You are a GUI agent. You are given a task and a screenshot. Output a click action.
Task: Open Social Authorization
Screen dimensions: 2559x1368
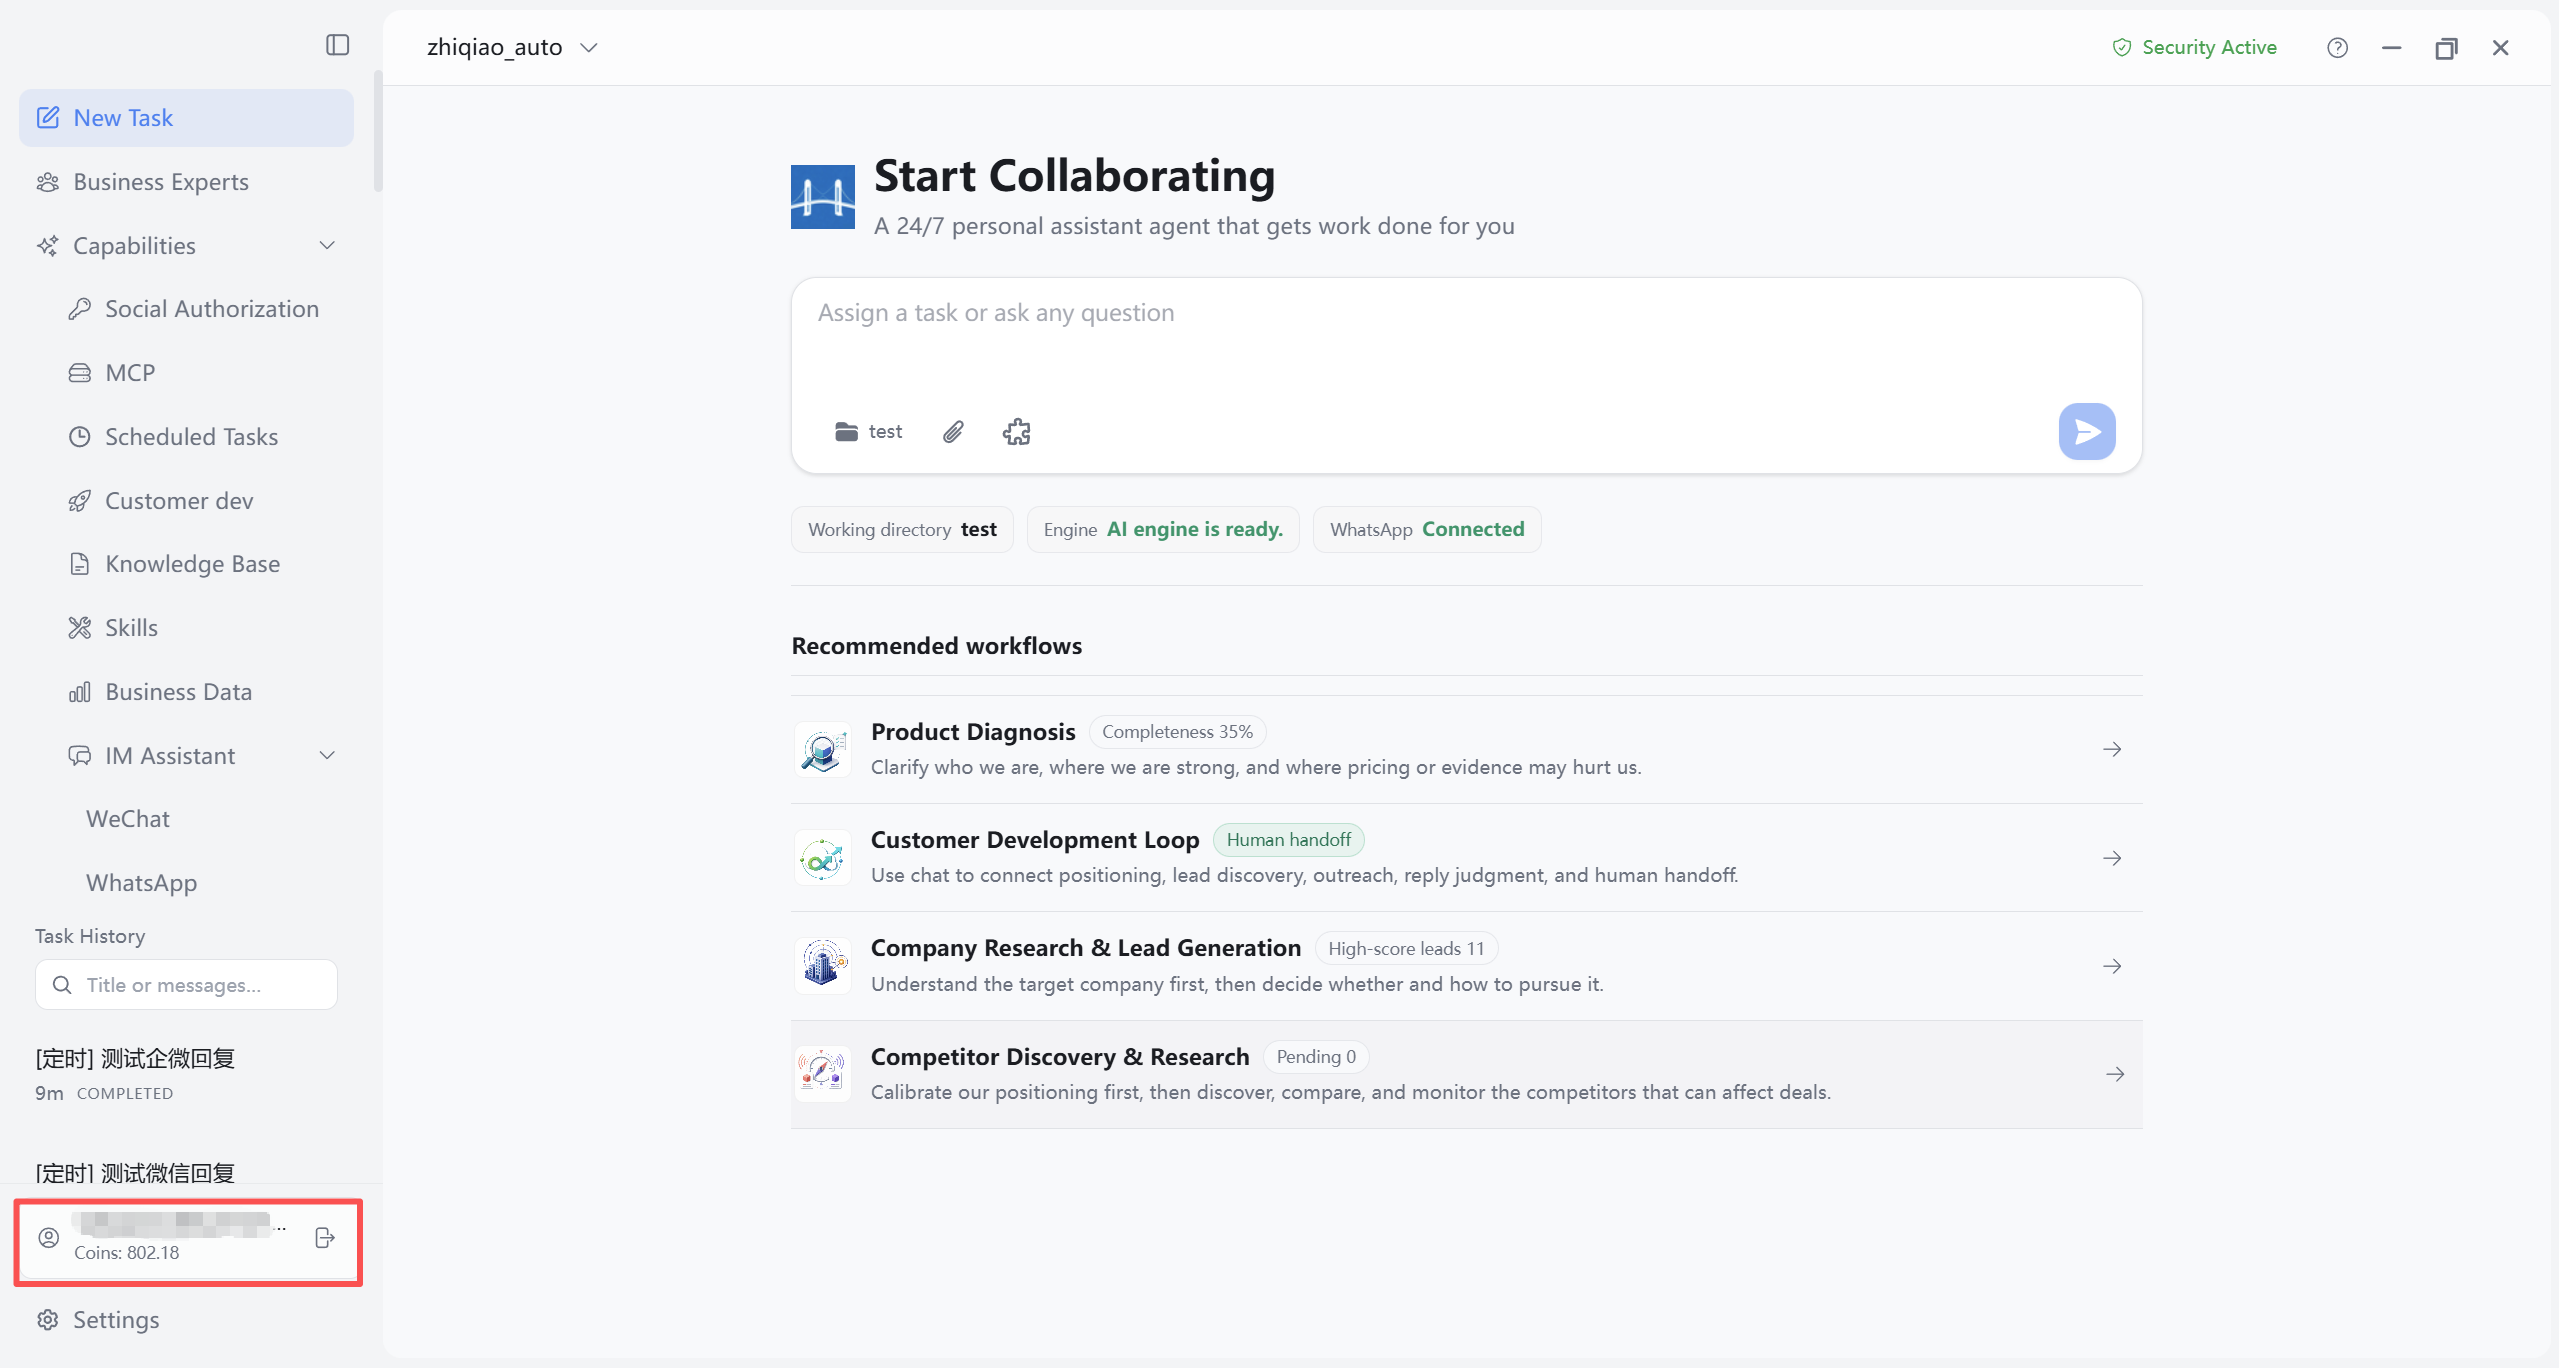193,309
